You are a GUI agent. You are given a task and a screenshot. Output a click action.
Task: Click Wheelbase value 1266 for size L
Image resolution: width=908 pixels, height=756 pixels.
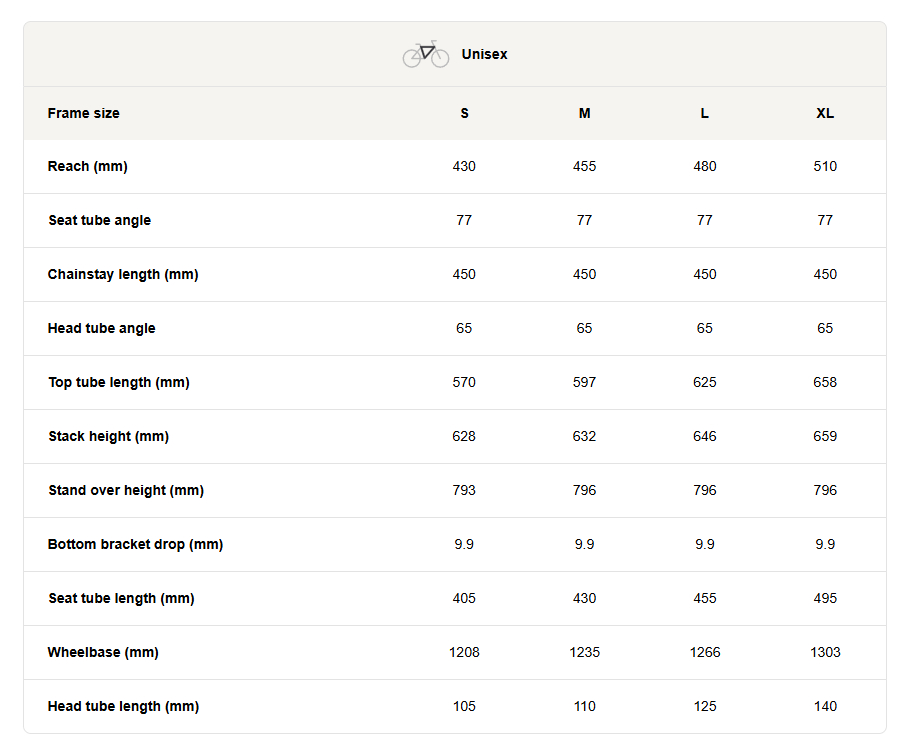(x=705, y=652)
